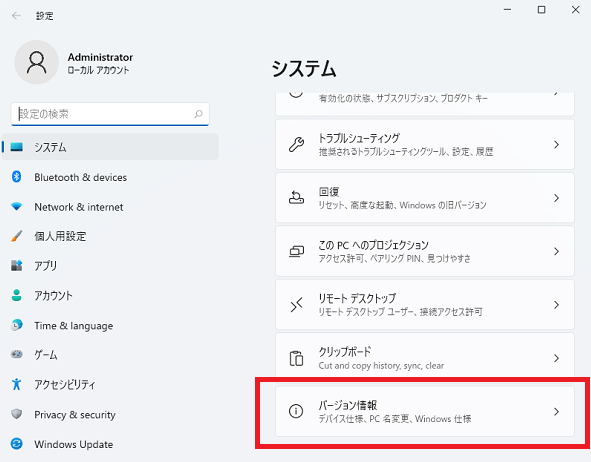Viewport: 591px width, 462px height.
Task: Click the リモート デスクトップ arrows icon
Action: tap(296, 304)
